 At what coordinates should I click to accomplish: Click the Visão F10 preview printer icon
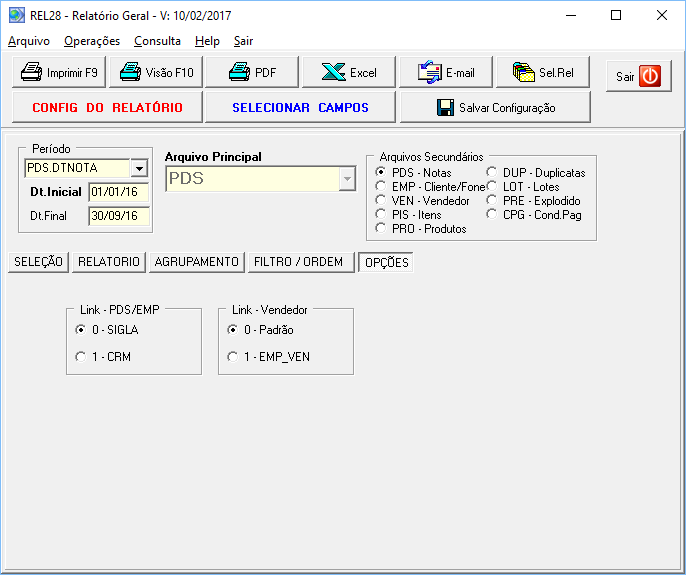(130, 72)
